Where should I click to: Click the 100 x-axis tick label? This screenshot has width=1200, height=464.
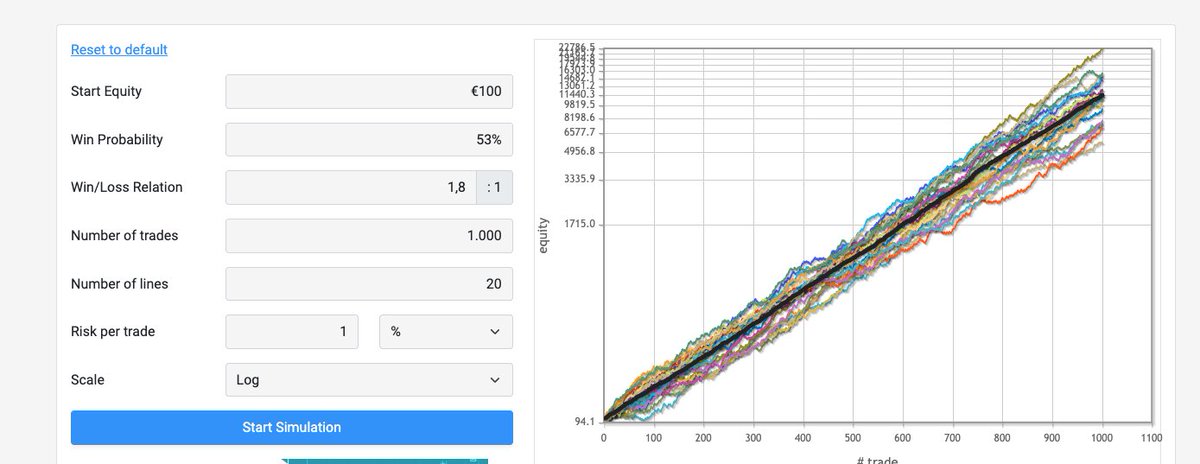(654, 438)
